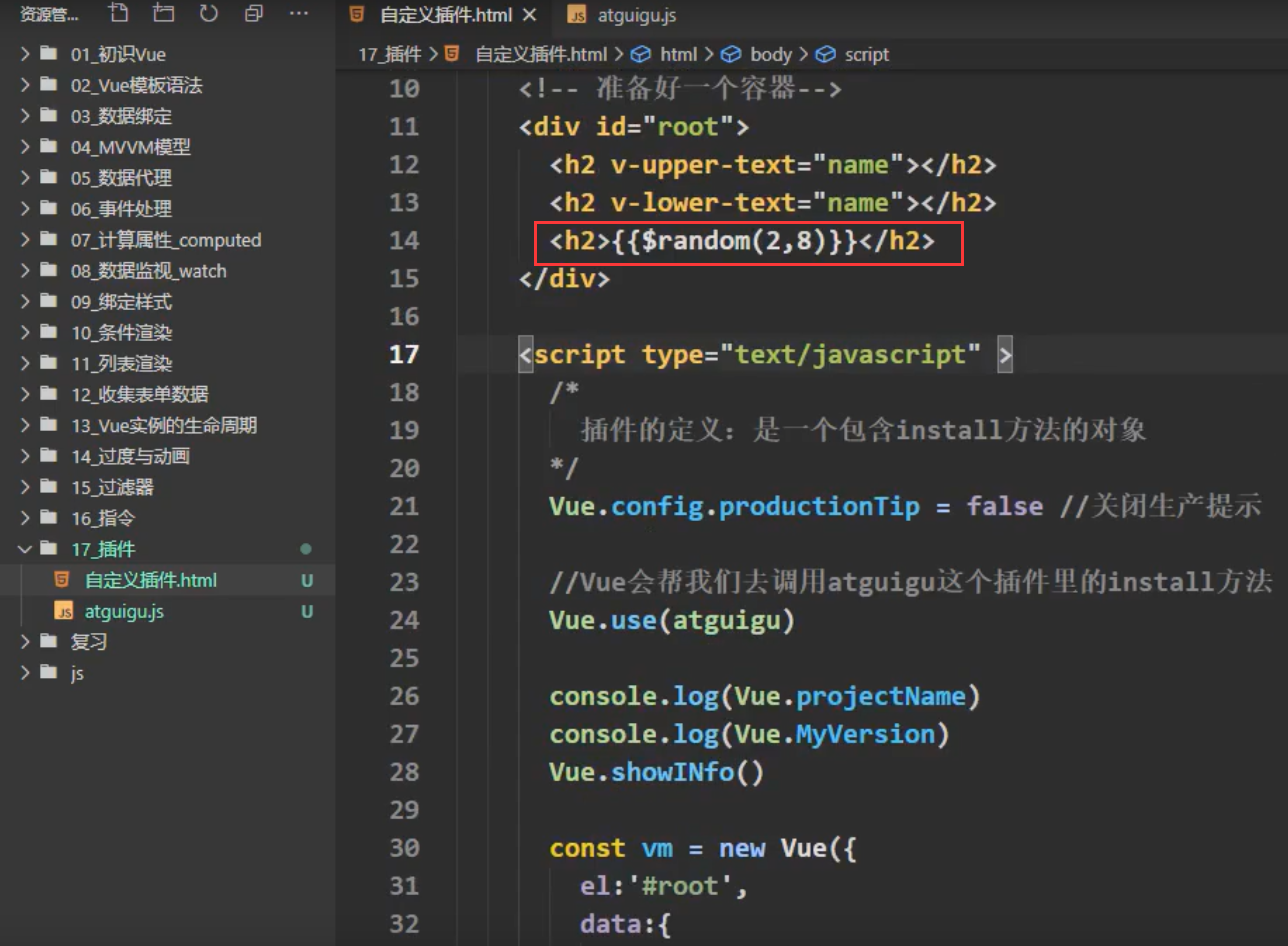This screenshot has height=946, width=1288.
Task: Expand the 10_条件渲染 folder chevron
Action: coord(25,333)
